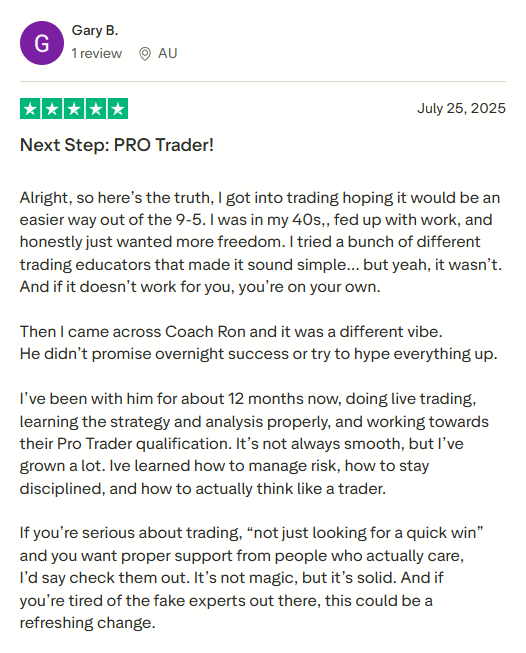Select the second green rating star

(52, 109)
